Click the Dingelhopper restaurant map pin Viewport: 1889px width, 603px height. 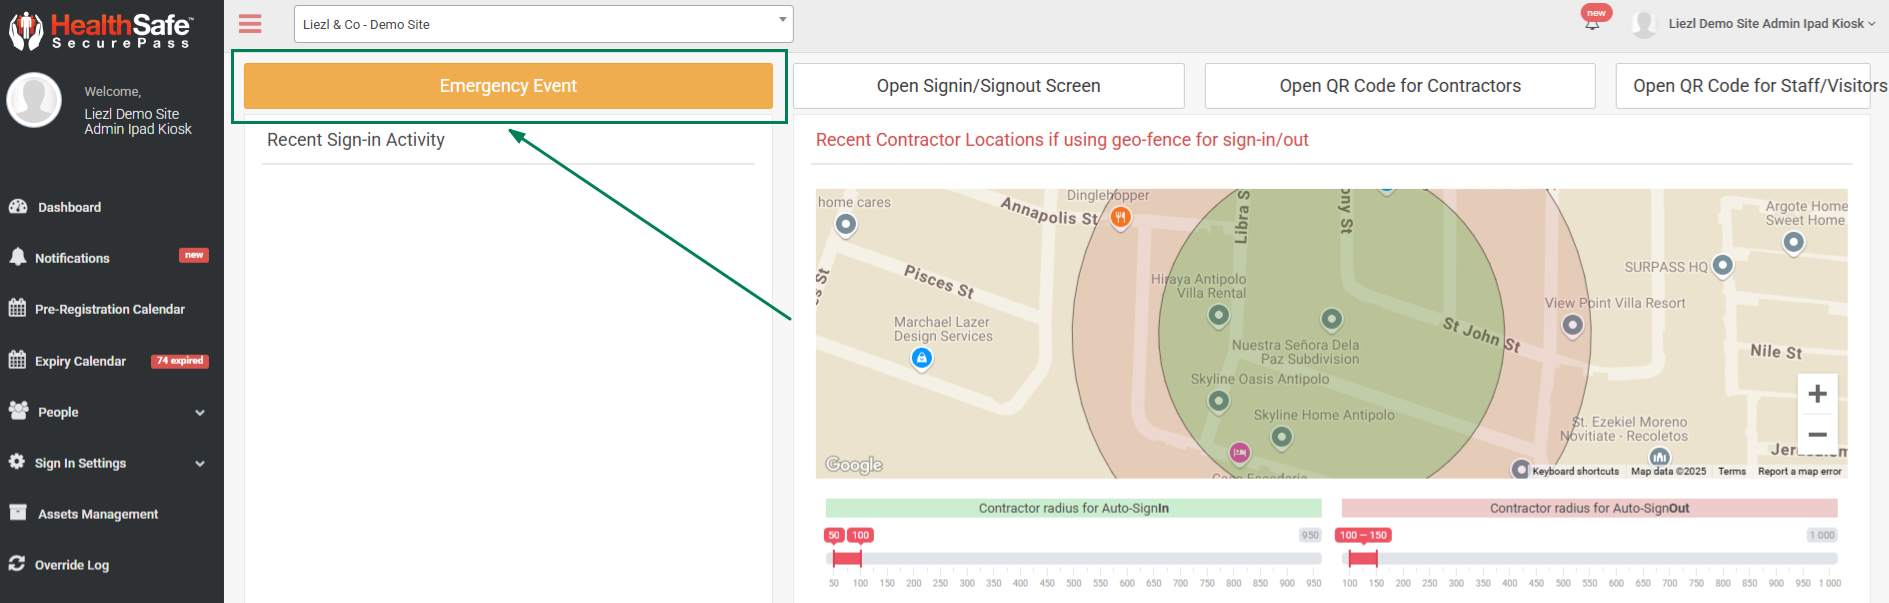point(1120,217)
